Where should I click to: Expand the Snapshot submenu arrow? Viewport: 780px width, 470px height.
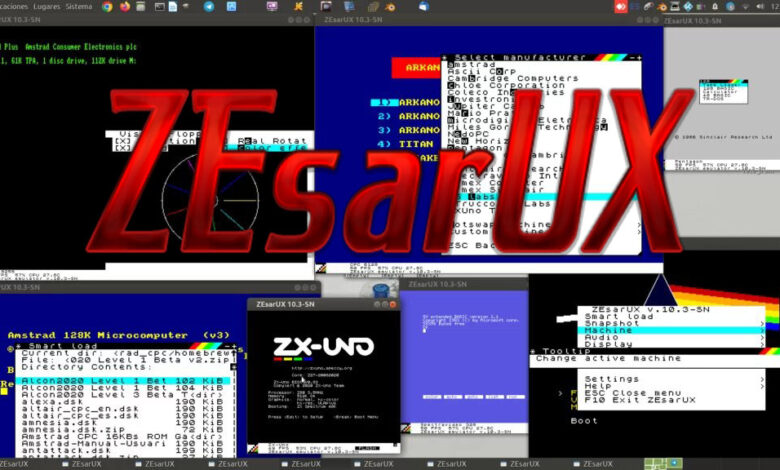(761, 323)
